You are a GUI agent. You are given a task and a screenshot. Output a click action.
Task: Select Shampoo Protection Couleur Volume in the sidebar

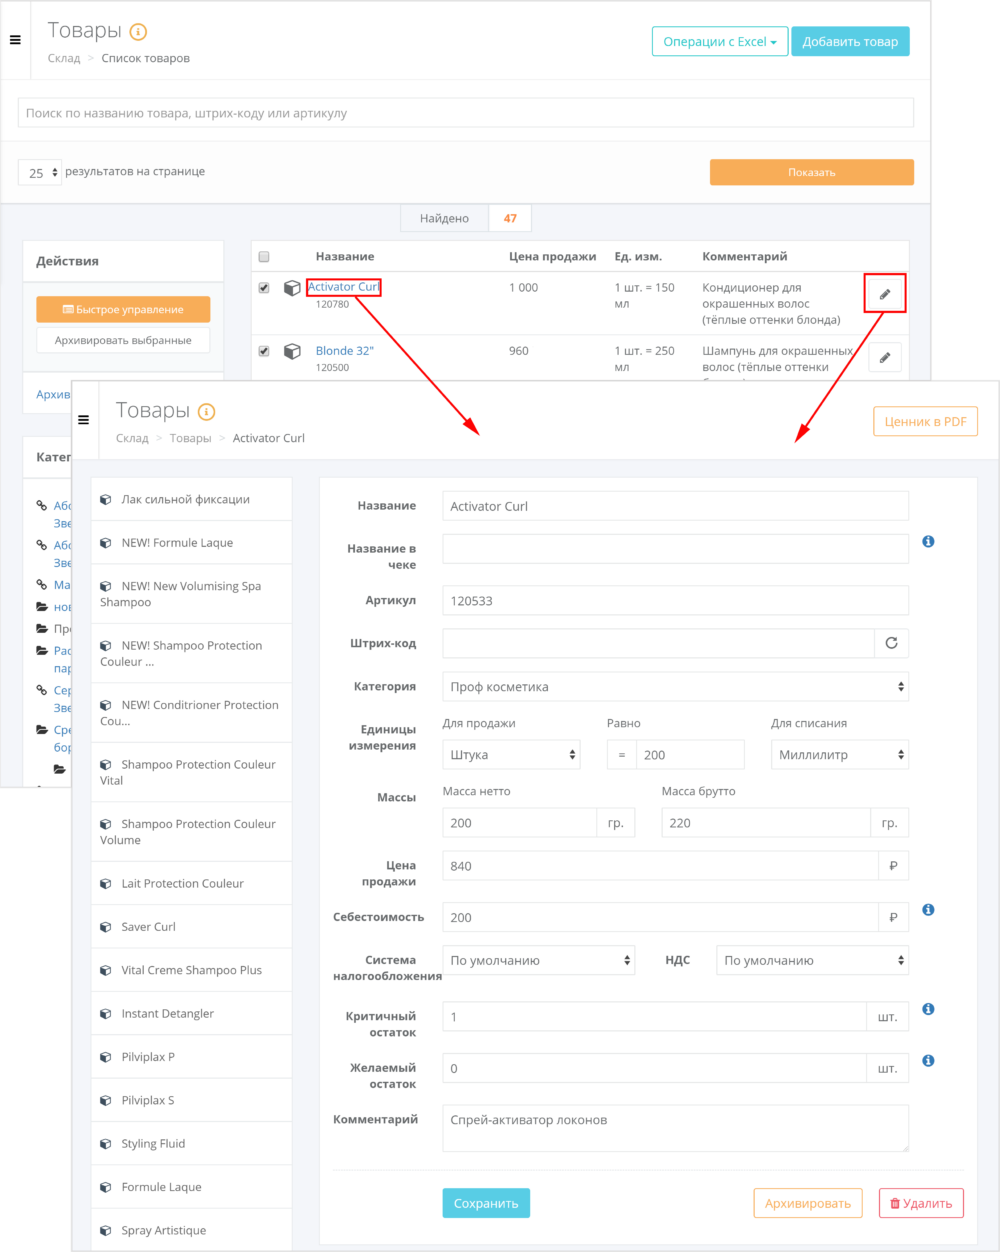click(192, 832)
